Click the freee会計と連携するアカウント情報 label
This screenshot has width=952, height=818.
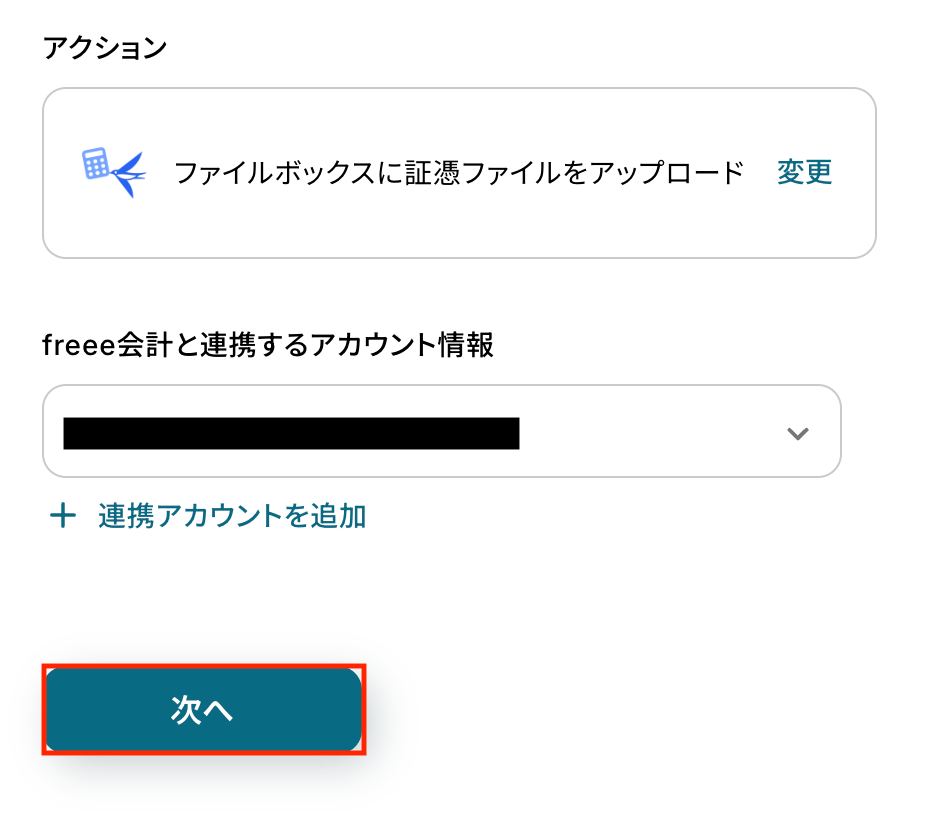268,345
